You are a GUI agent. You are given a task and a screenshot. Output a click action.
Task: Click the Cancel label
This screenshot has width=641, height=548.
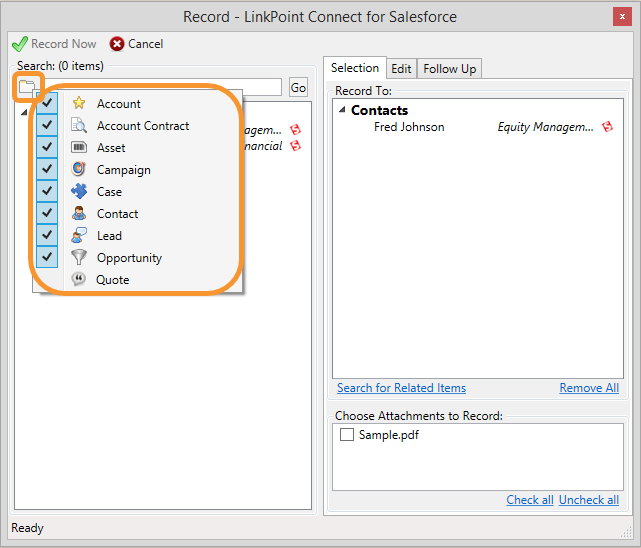pos(146,44)
